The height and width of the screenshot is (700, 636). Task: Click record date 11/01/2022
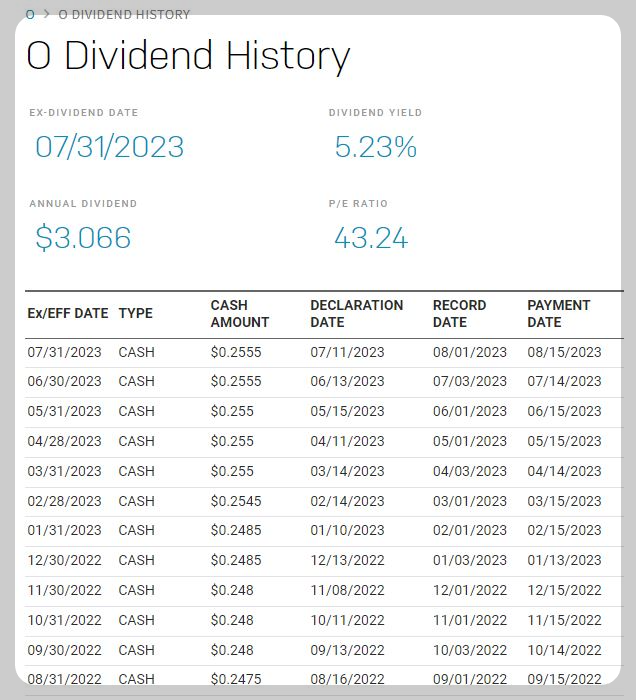[470, 620]
